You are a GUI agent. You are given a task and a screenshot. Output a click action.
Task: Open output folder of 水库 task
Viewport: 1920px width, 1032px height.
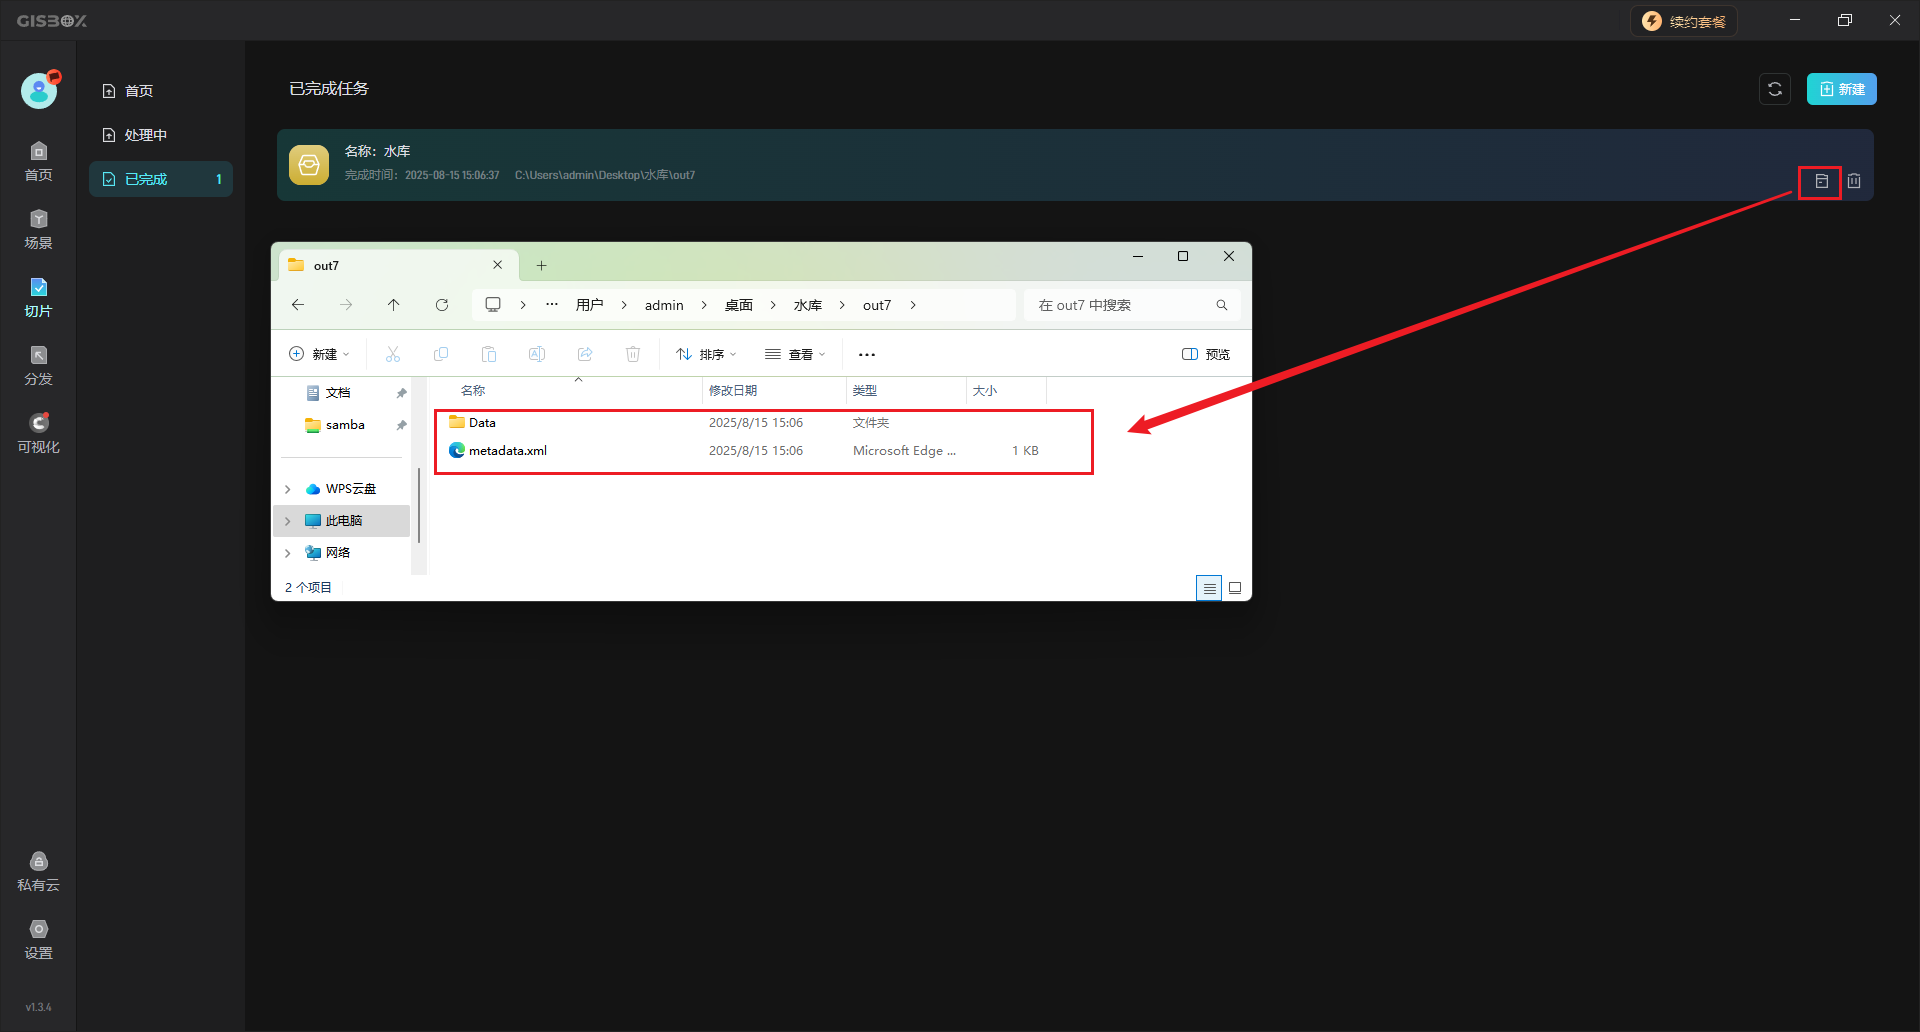[1821, 182]
